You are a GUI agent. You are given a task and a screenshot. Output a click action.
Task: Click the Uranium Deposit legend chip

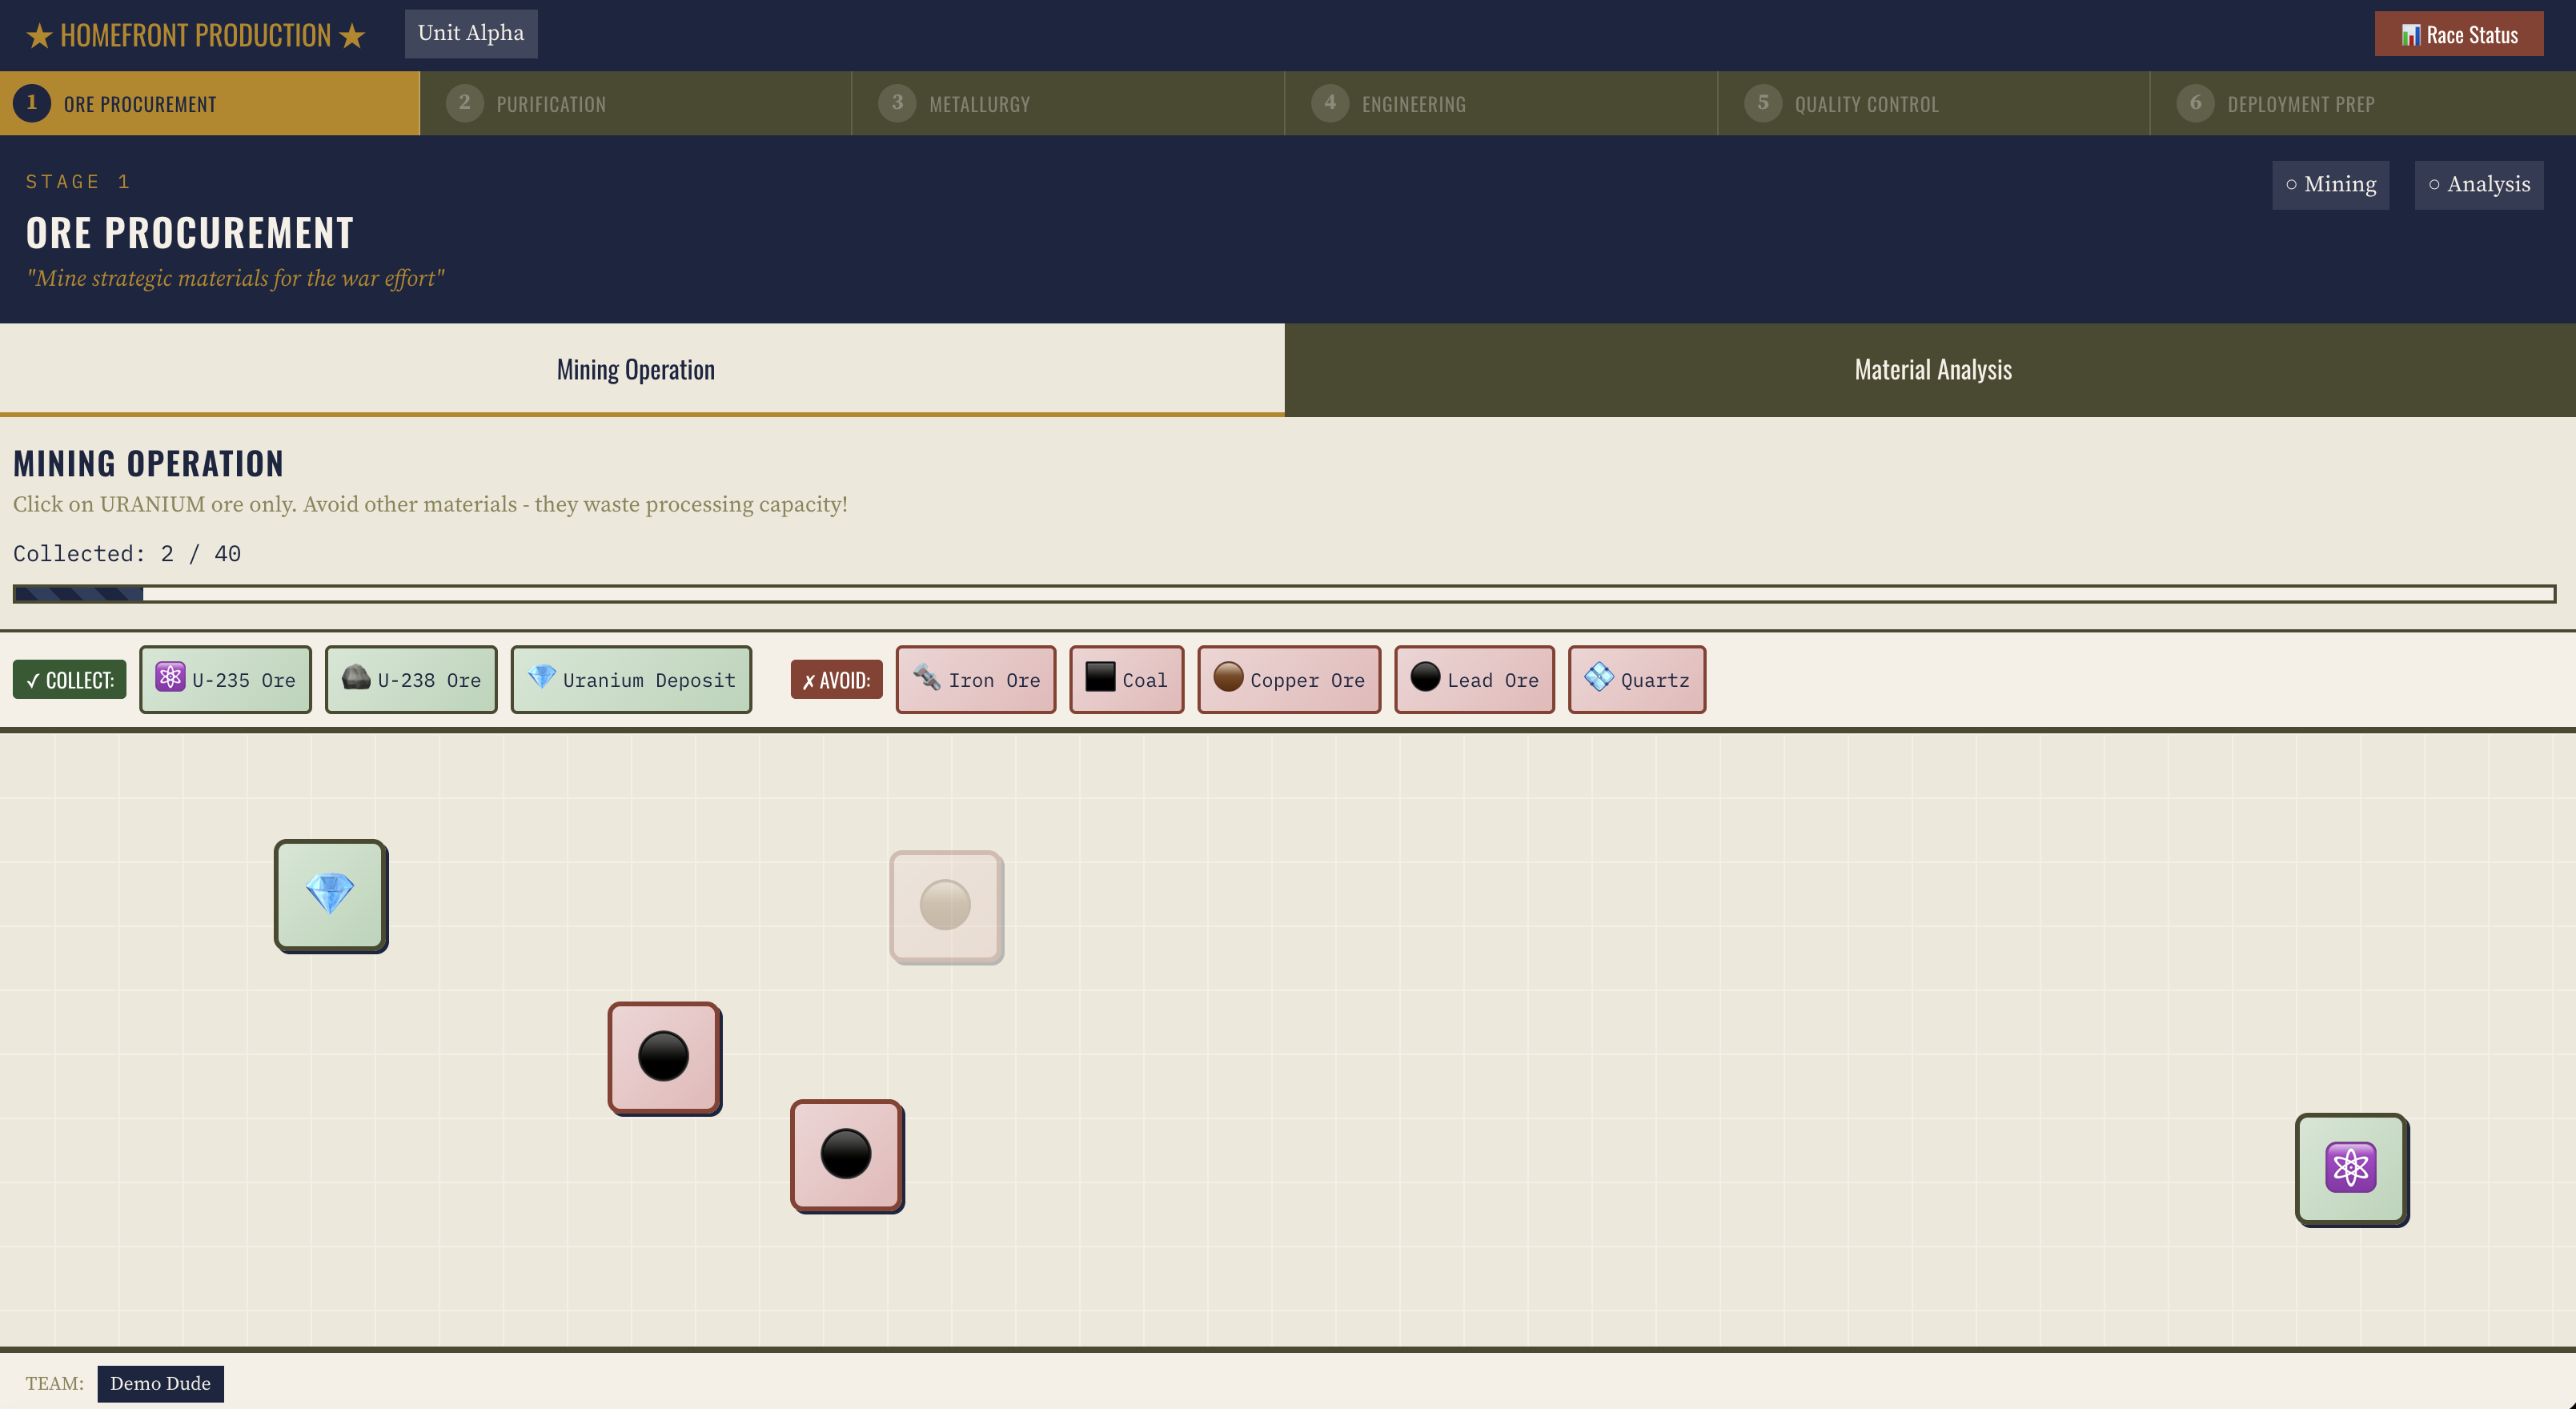[631, 680]
